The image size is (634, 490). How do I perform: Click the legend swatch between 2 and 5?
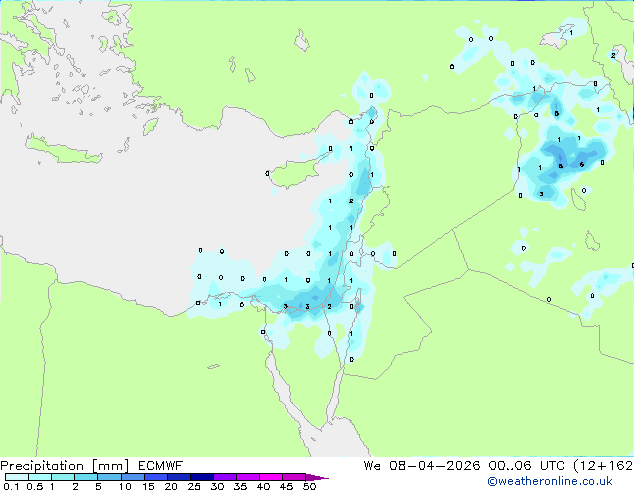(86, 477)
